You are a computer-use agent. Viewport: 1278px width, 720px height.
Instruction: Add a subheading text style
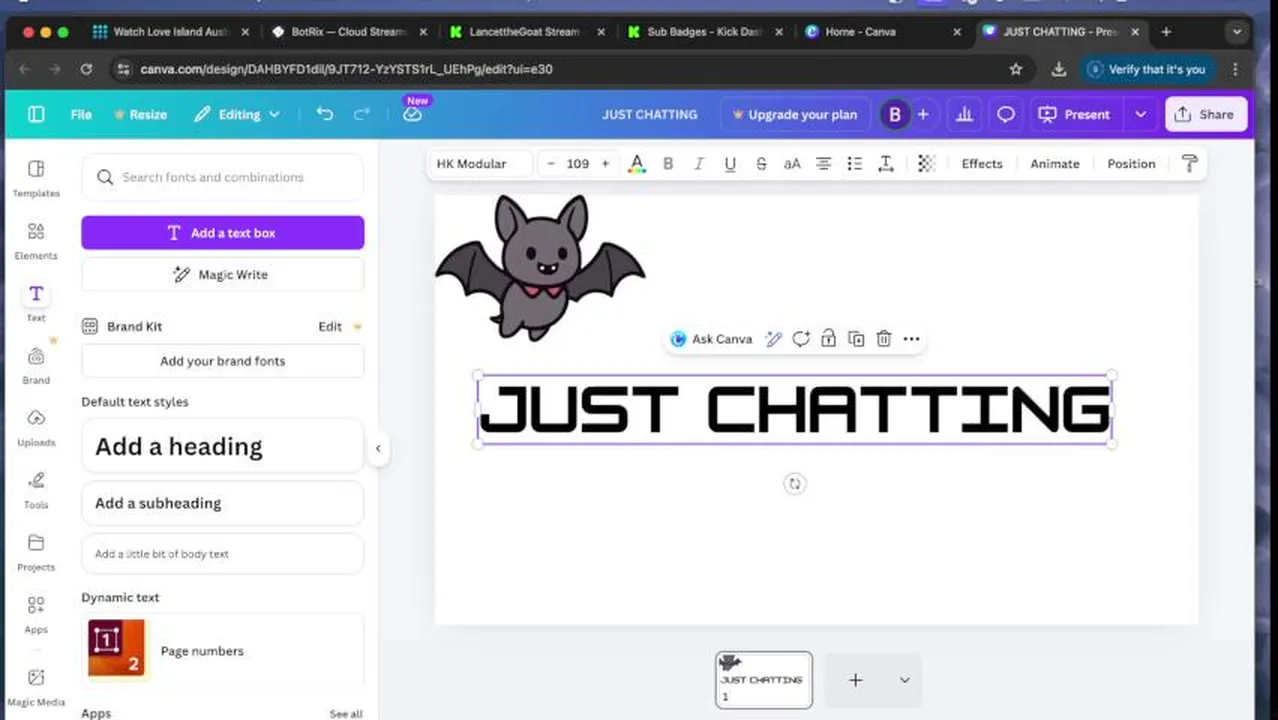click(223, 503)
